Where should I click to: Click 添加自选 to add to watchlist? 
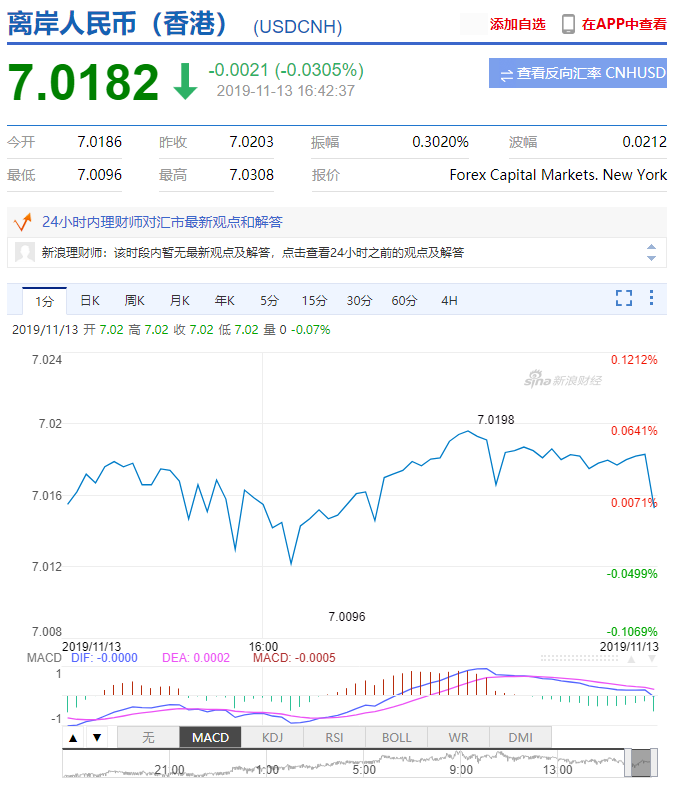517,24
